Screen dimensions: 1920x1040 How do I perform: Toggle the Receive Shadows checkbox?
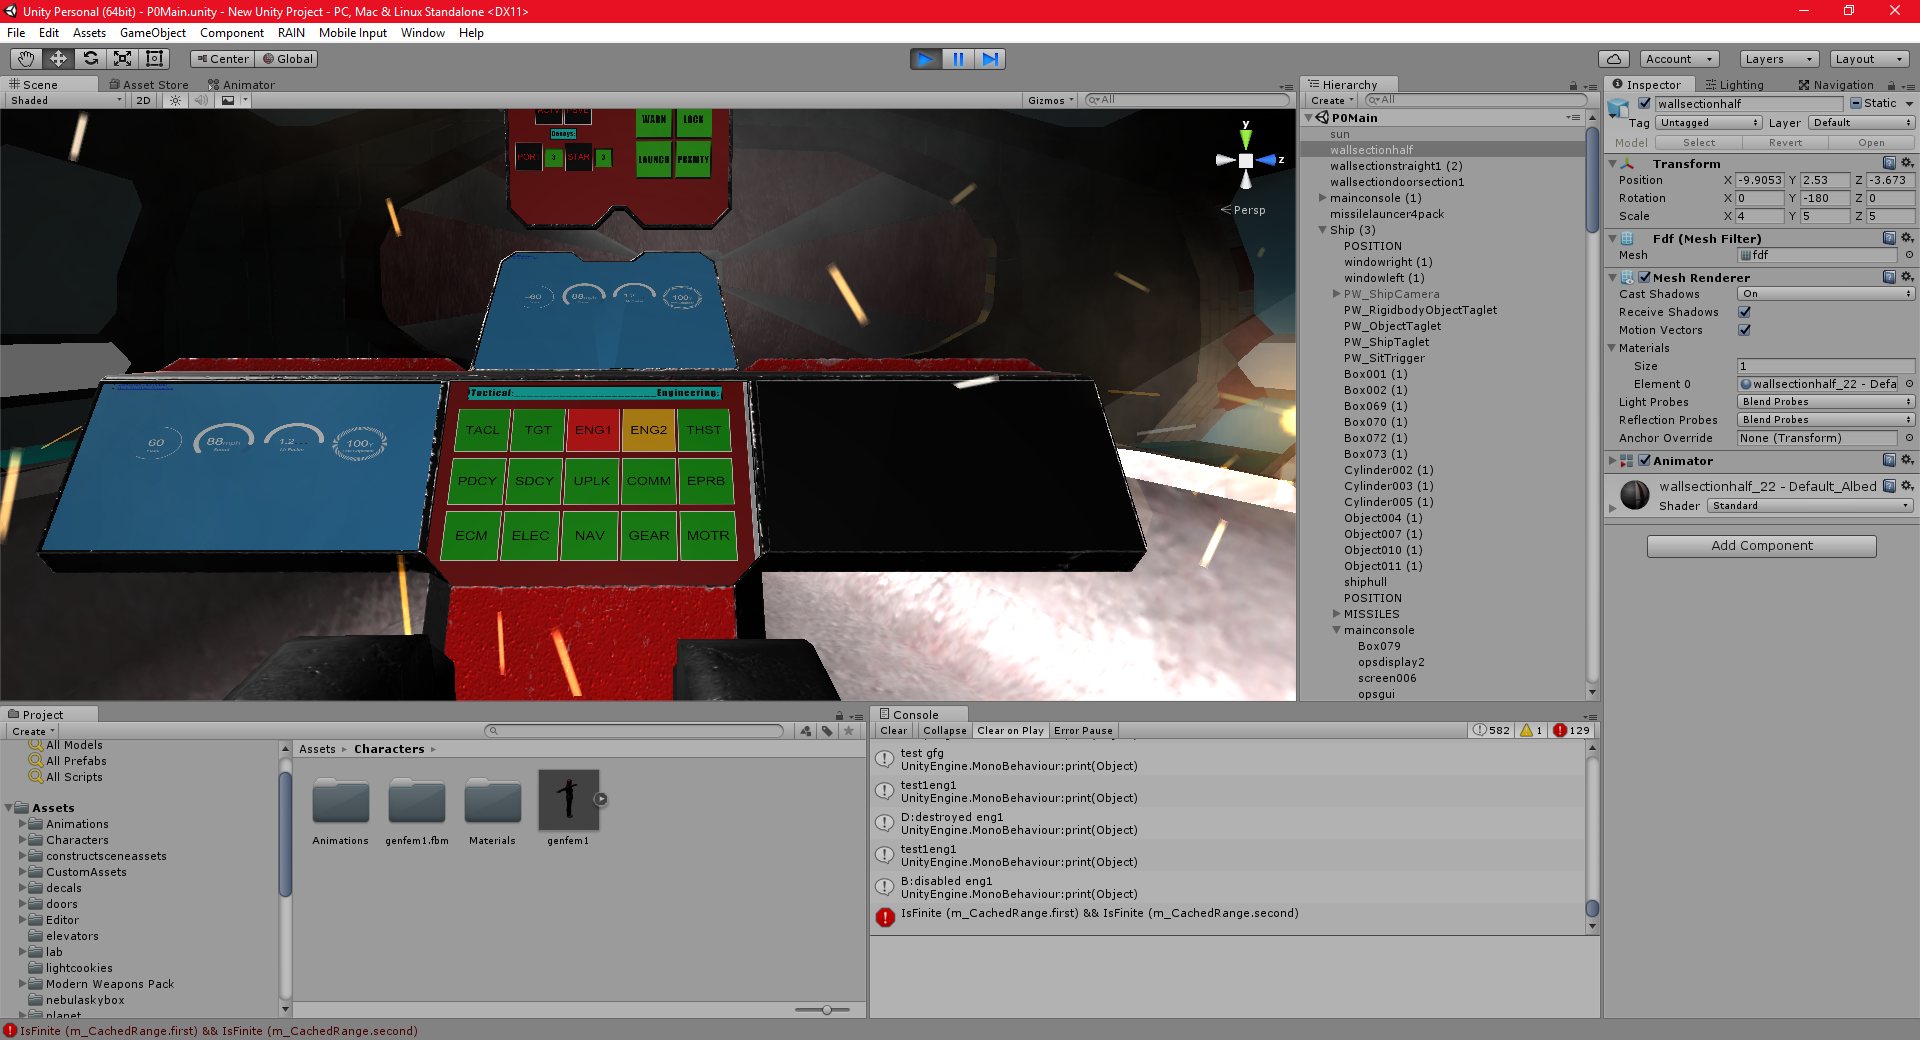(x=1744, y=312)
